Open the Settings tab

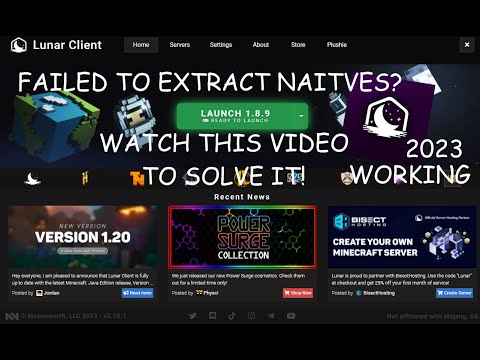pyautogui.click(x=221, y=45)
